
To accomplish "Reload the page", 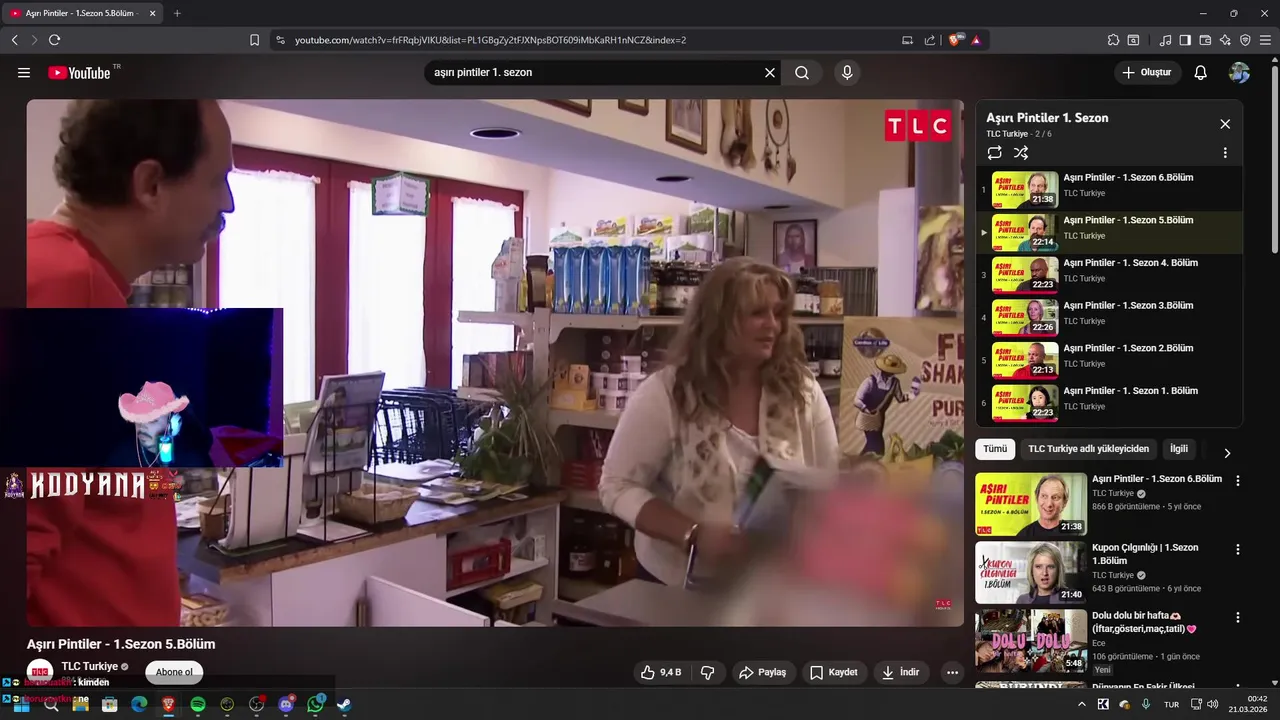I will (x=54, y=40).
